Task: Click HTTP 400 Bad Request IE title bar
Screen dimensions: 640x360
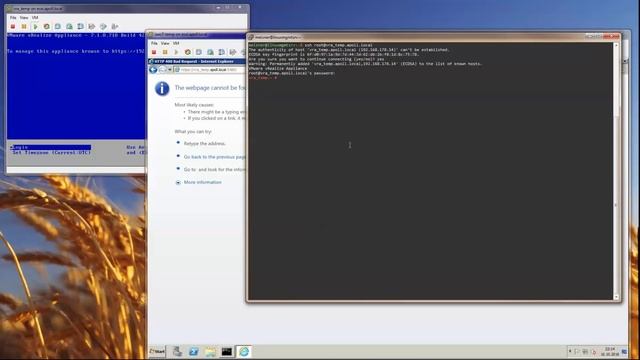Action: click(197, 61)
